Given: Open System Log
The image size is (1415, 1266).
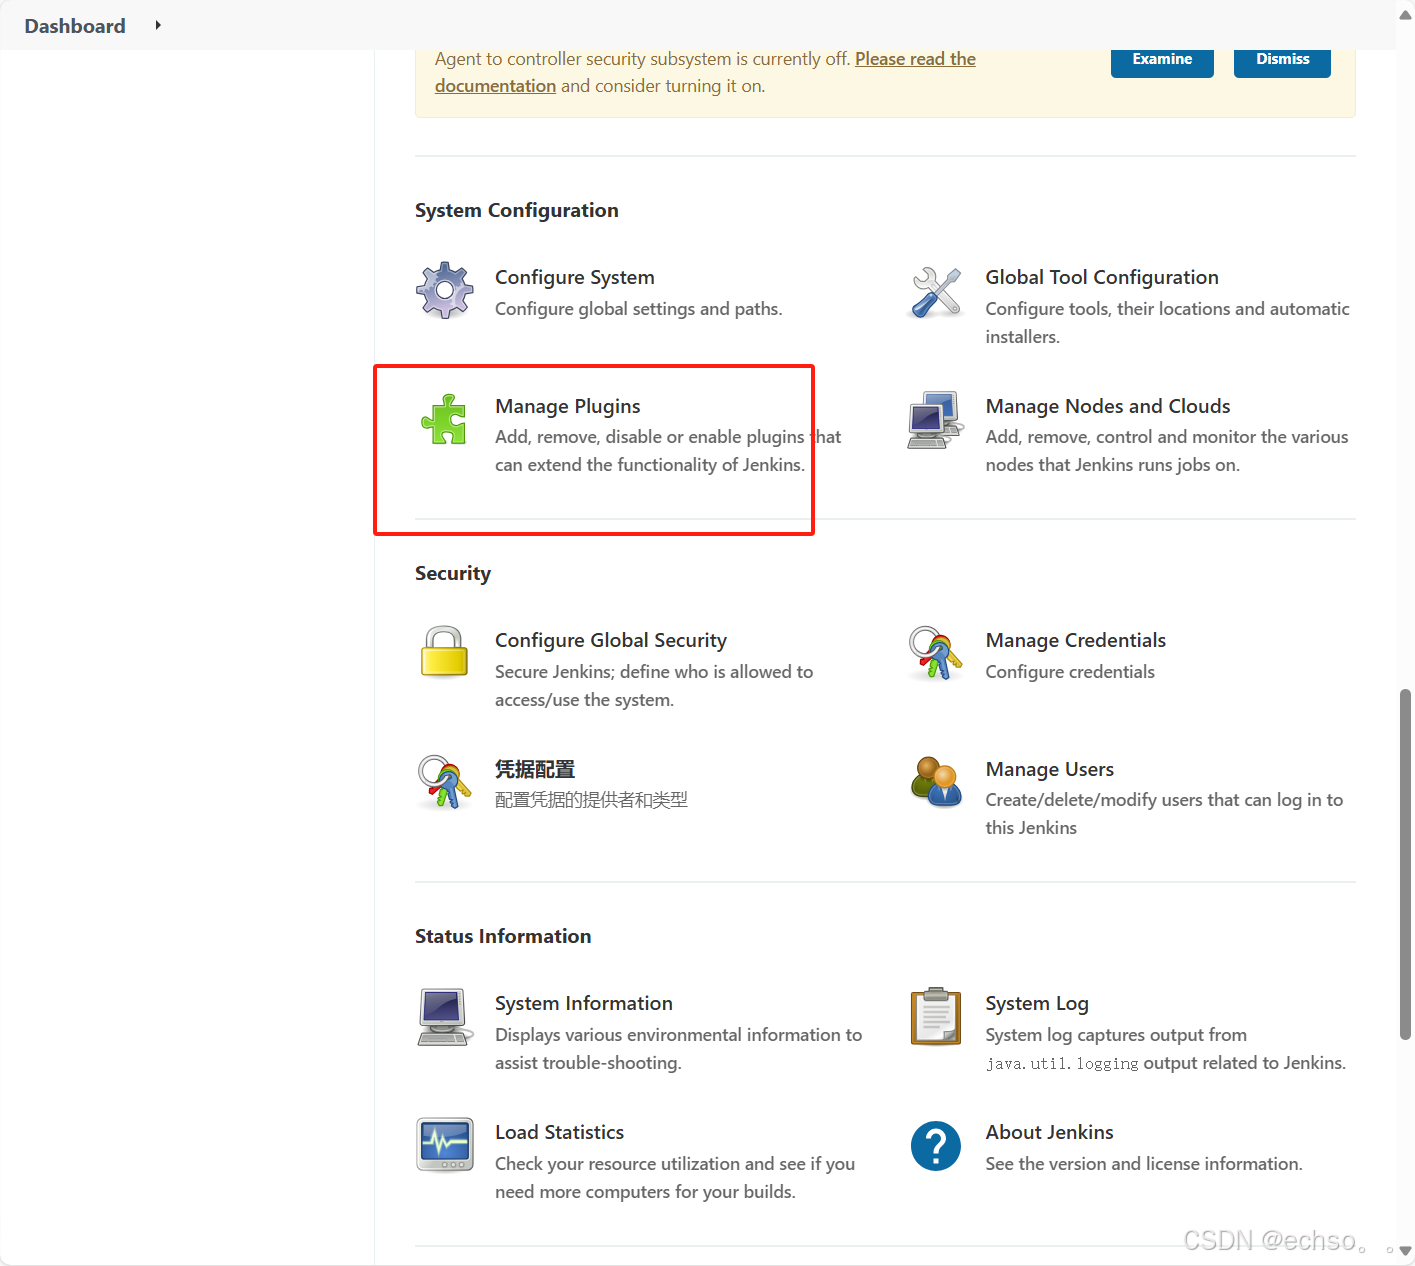Looking at the screenshot, I should (1037, 1003).
